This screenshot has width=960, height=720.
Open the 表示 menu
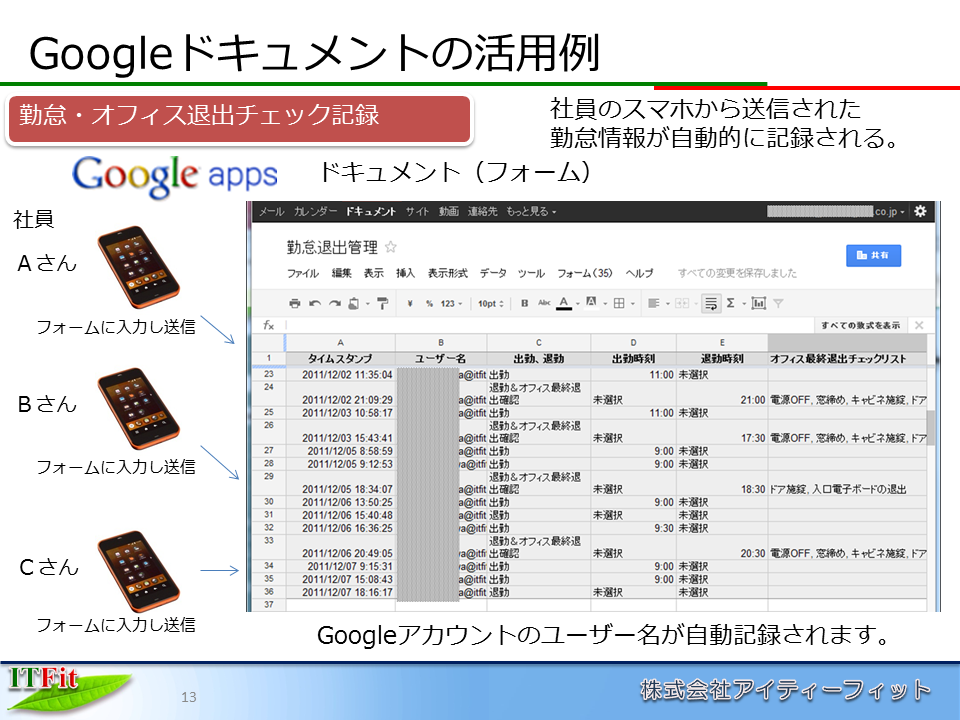pyautogui.click(x=373, y=273)
